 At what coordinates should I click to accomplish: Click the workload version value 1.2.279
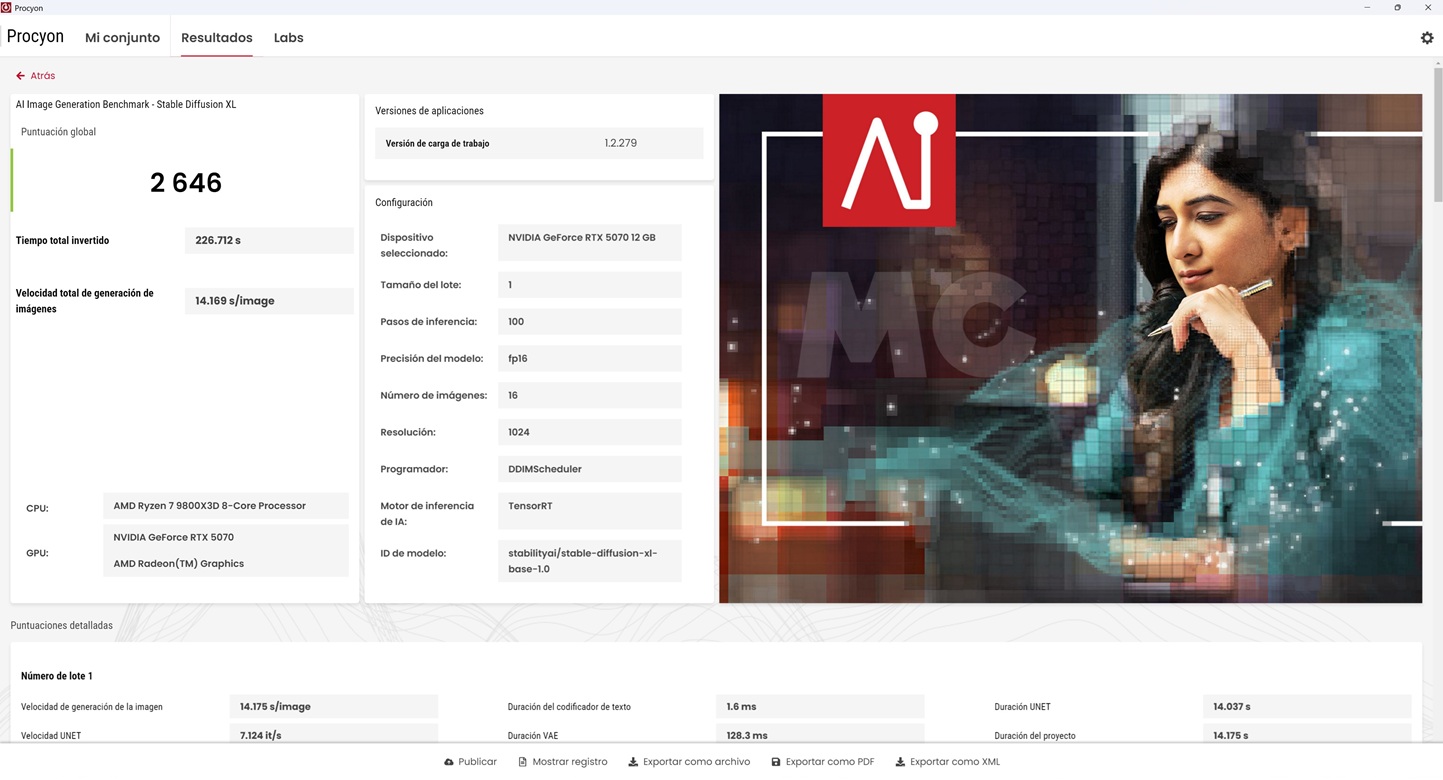pos(620,143)
